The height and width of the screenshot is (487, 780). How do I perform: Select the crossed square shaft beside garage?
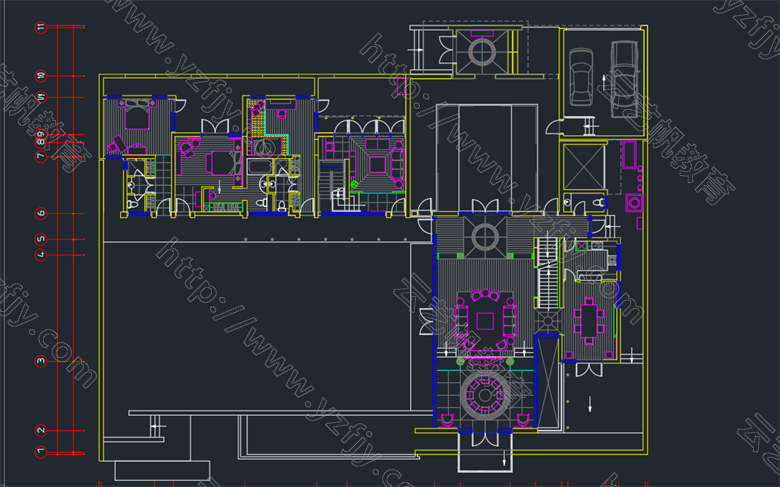pos(584,168)
